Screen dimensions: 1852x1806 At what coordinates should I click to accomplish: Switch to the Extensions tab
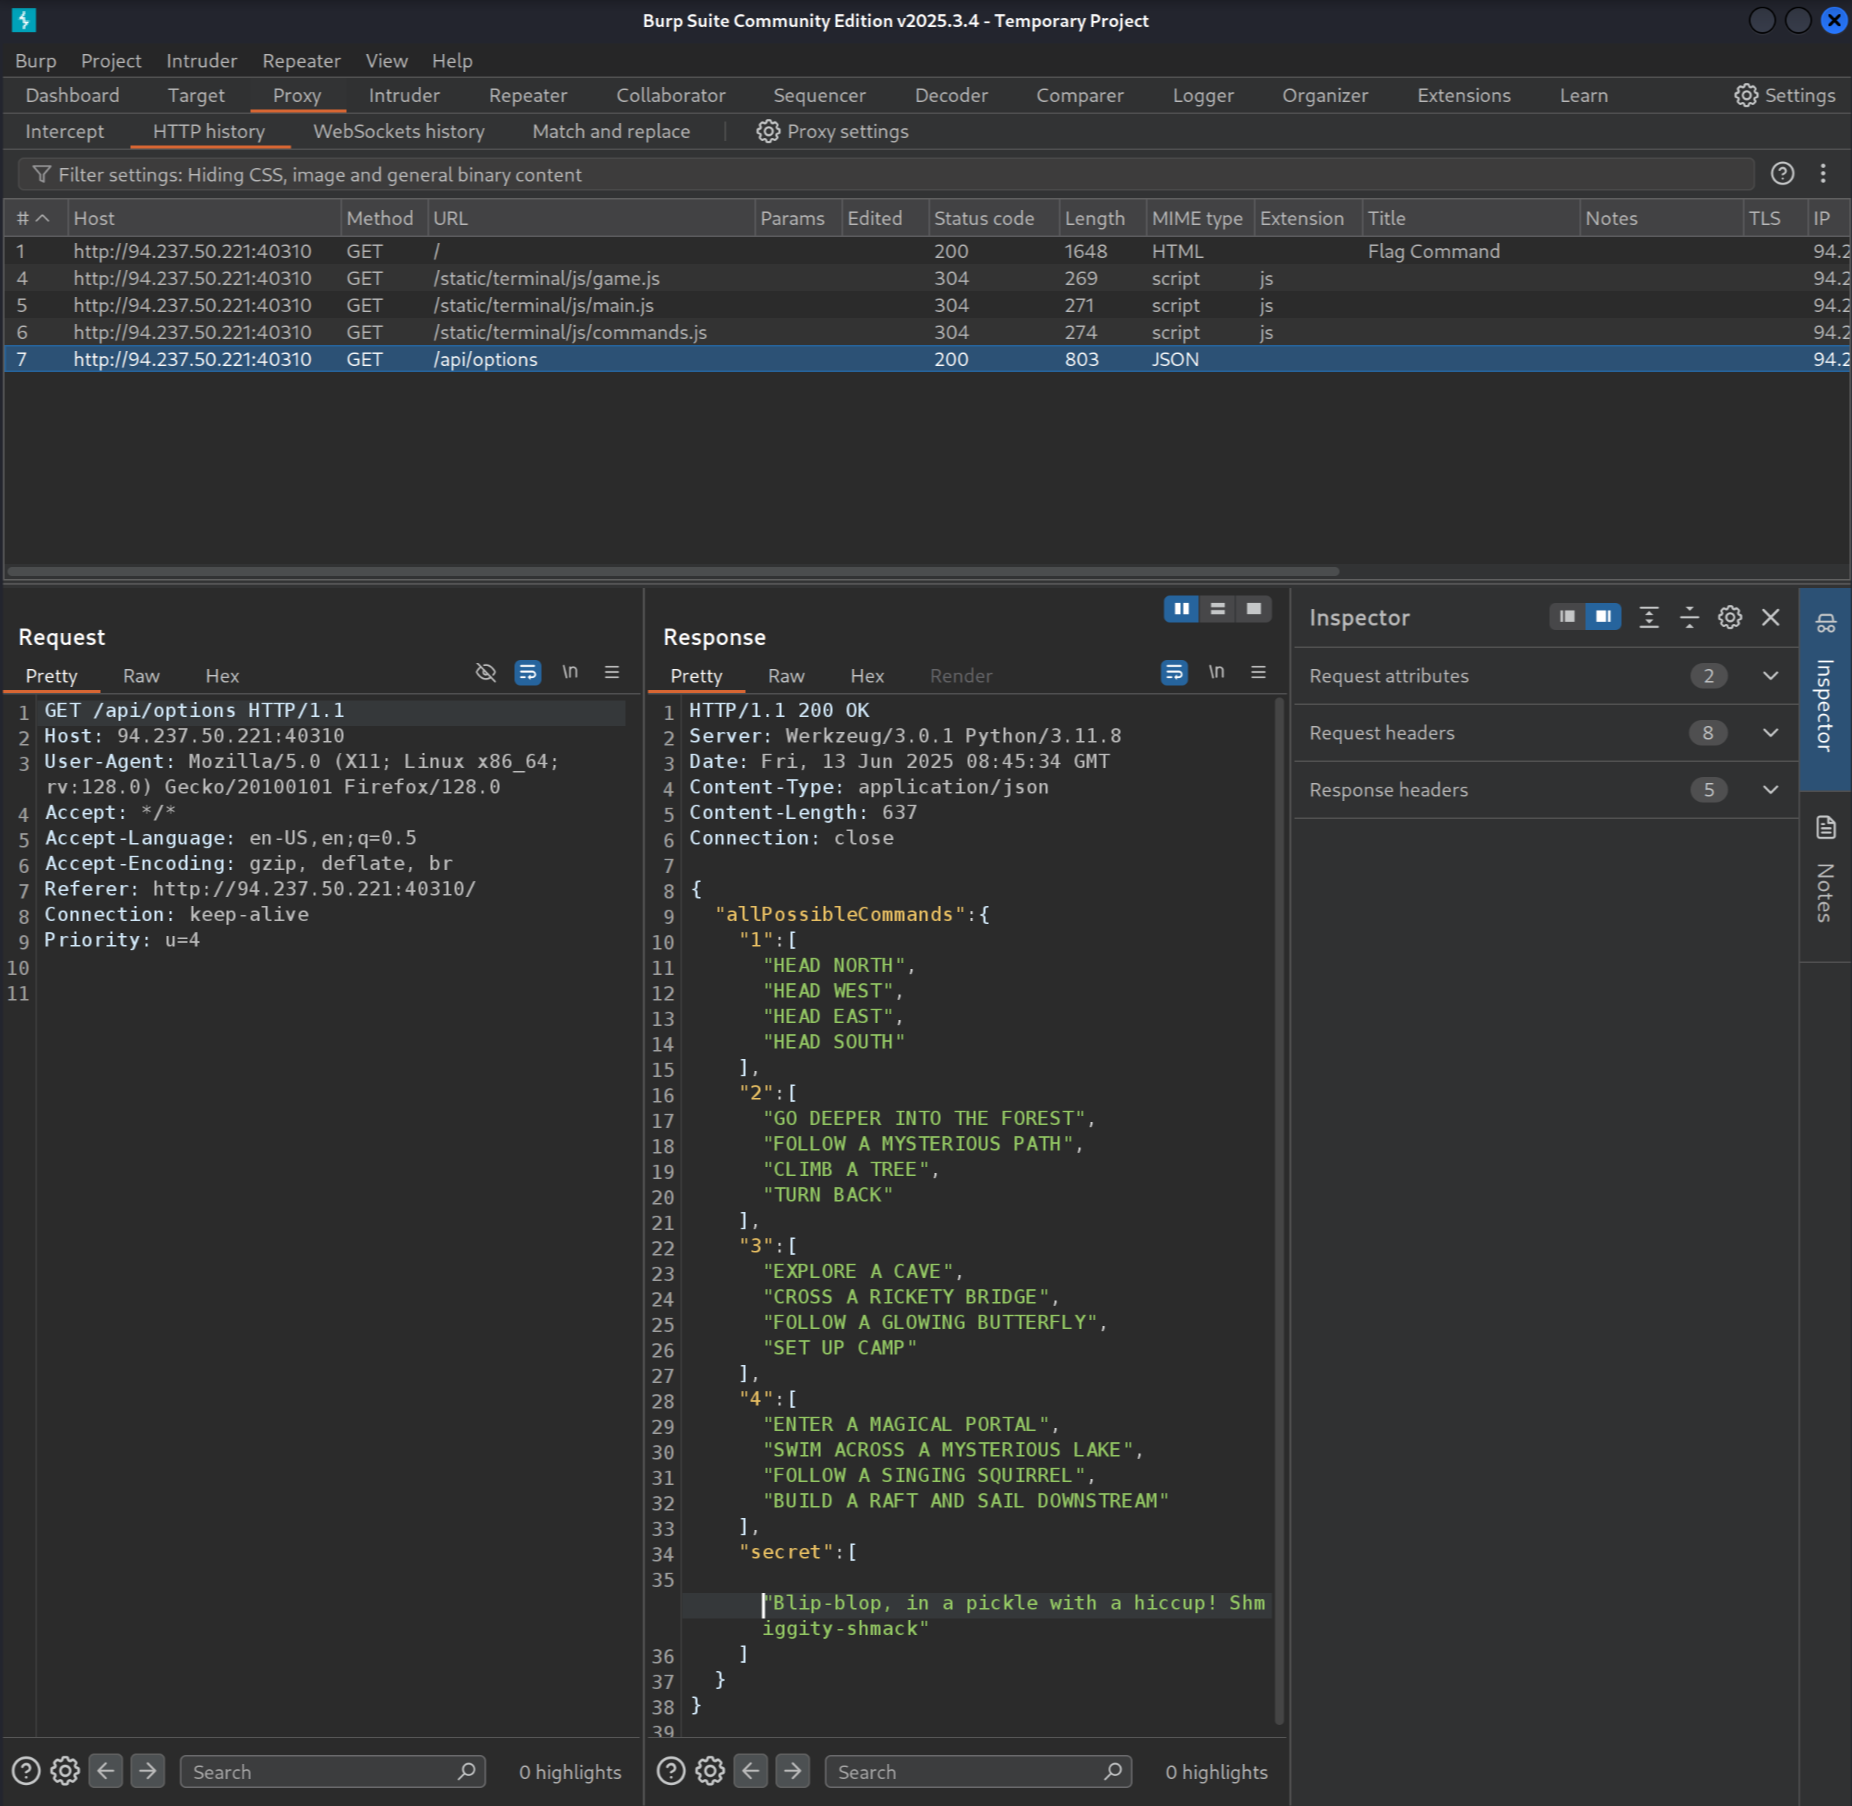pyautogui.click(x=1463, y=95)
